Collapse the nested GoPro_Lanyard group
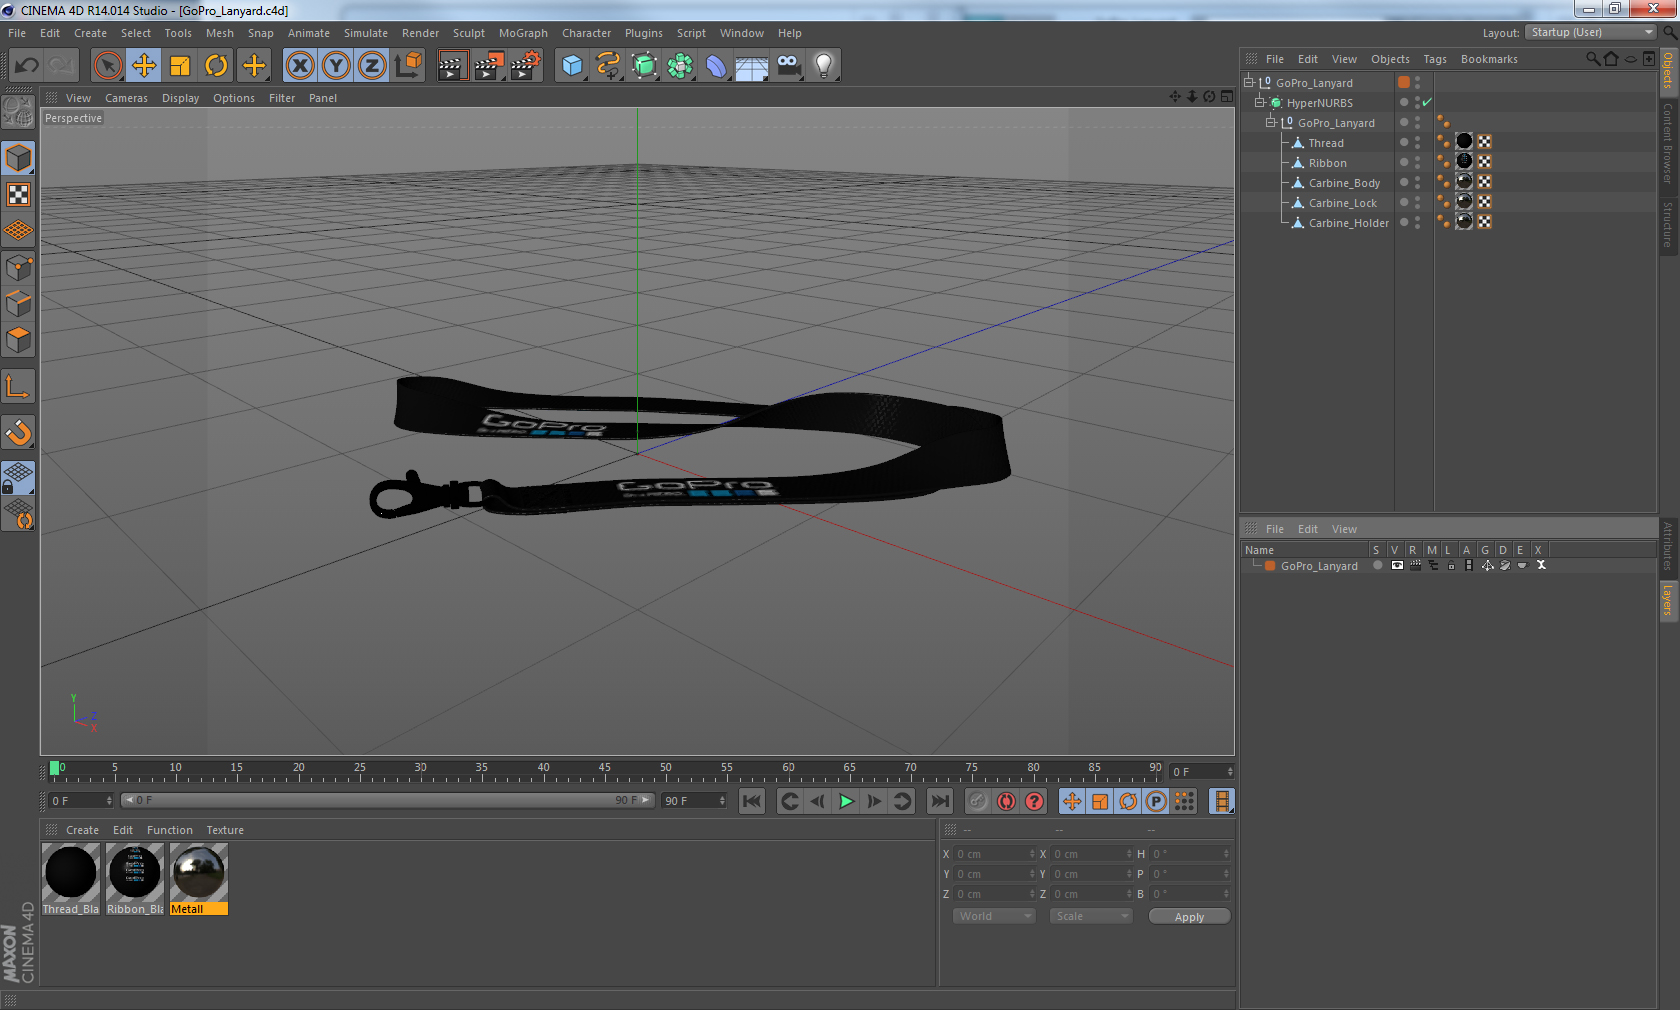This screenshot has width=1680, height=1010. click(x=1271, y=122)
